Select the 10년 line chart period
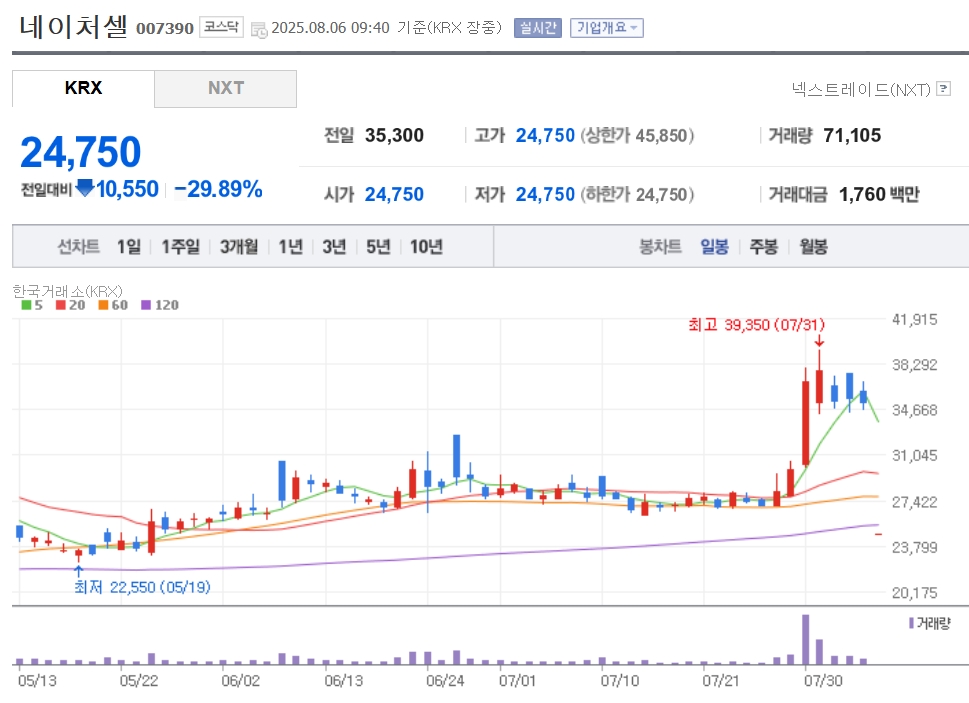This screenshot has width=969, height=703. click(x=426, y=246)
